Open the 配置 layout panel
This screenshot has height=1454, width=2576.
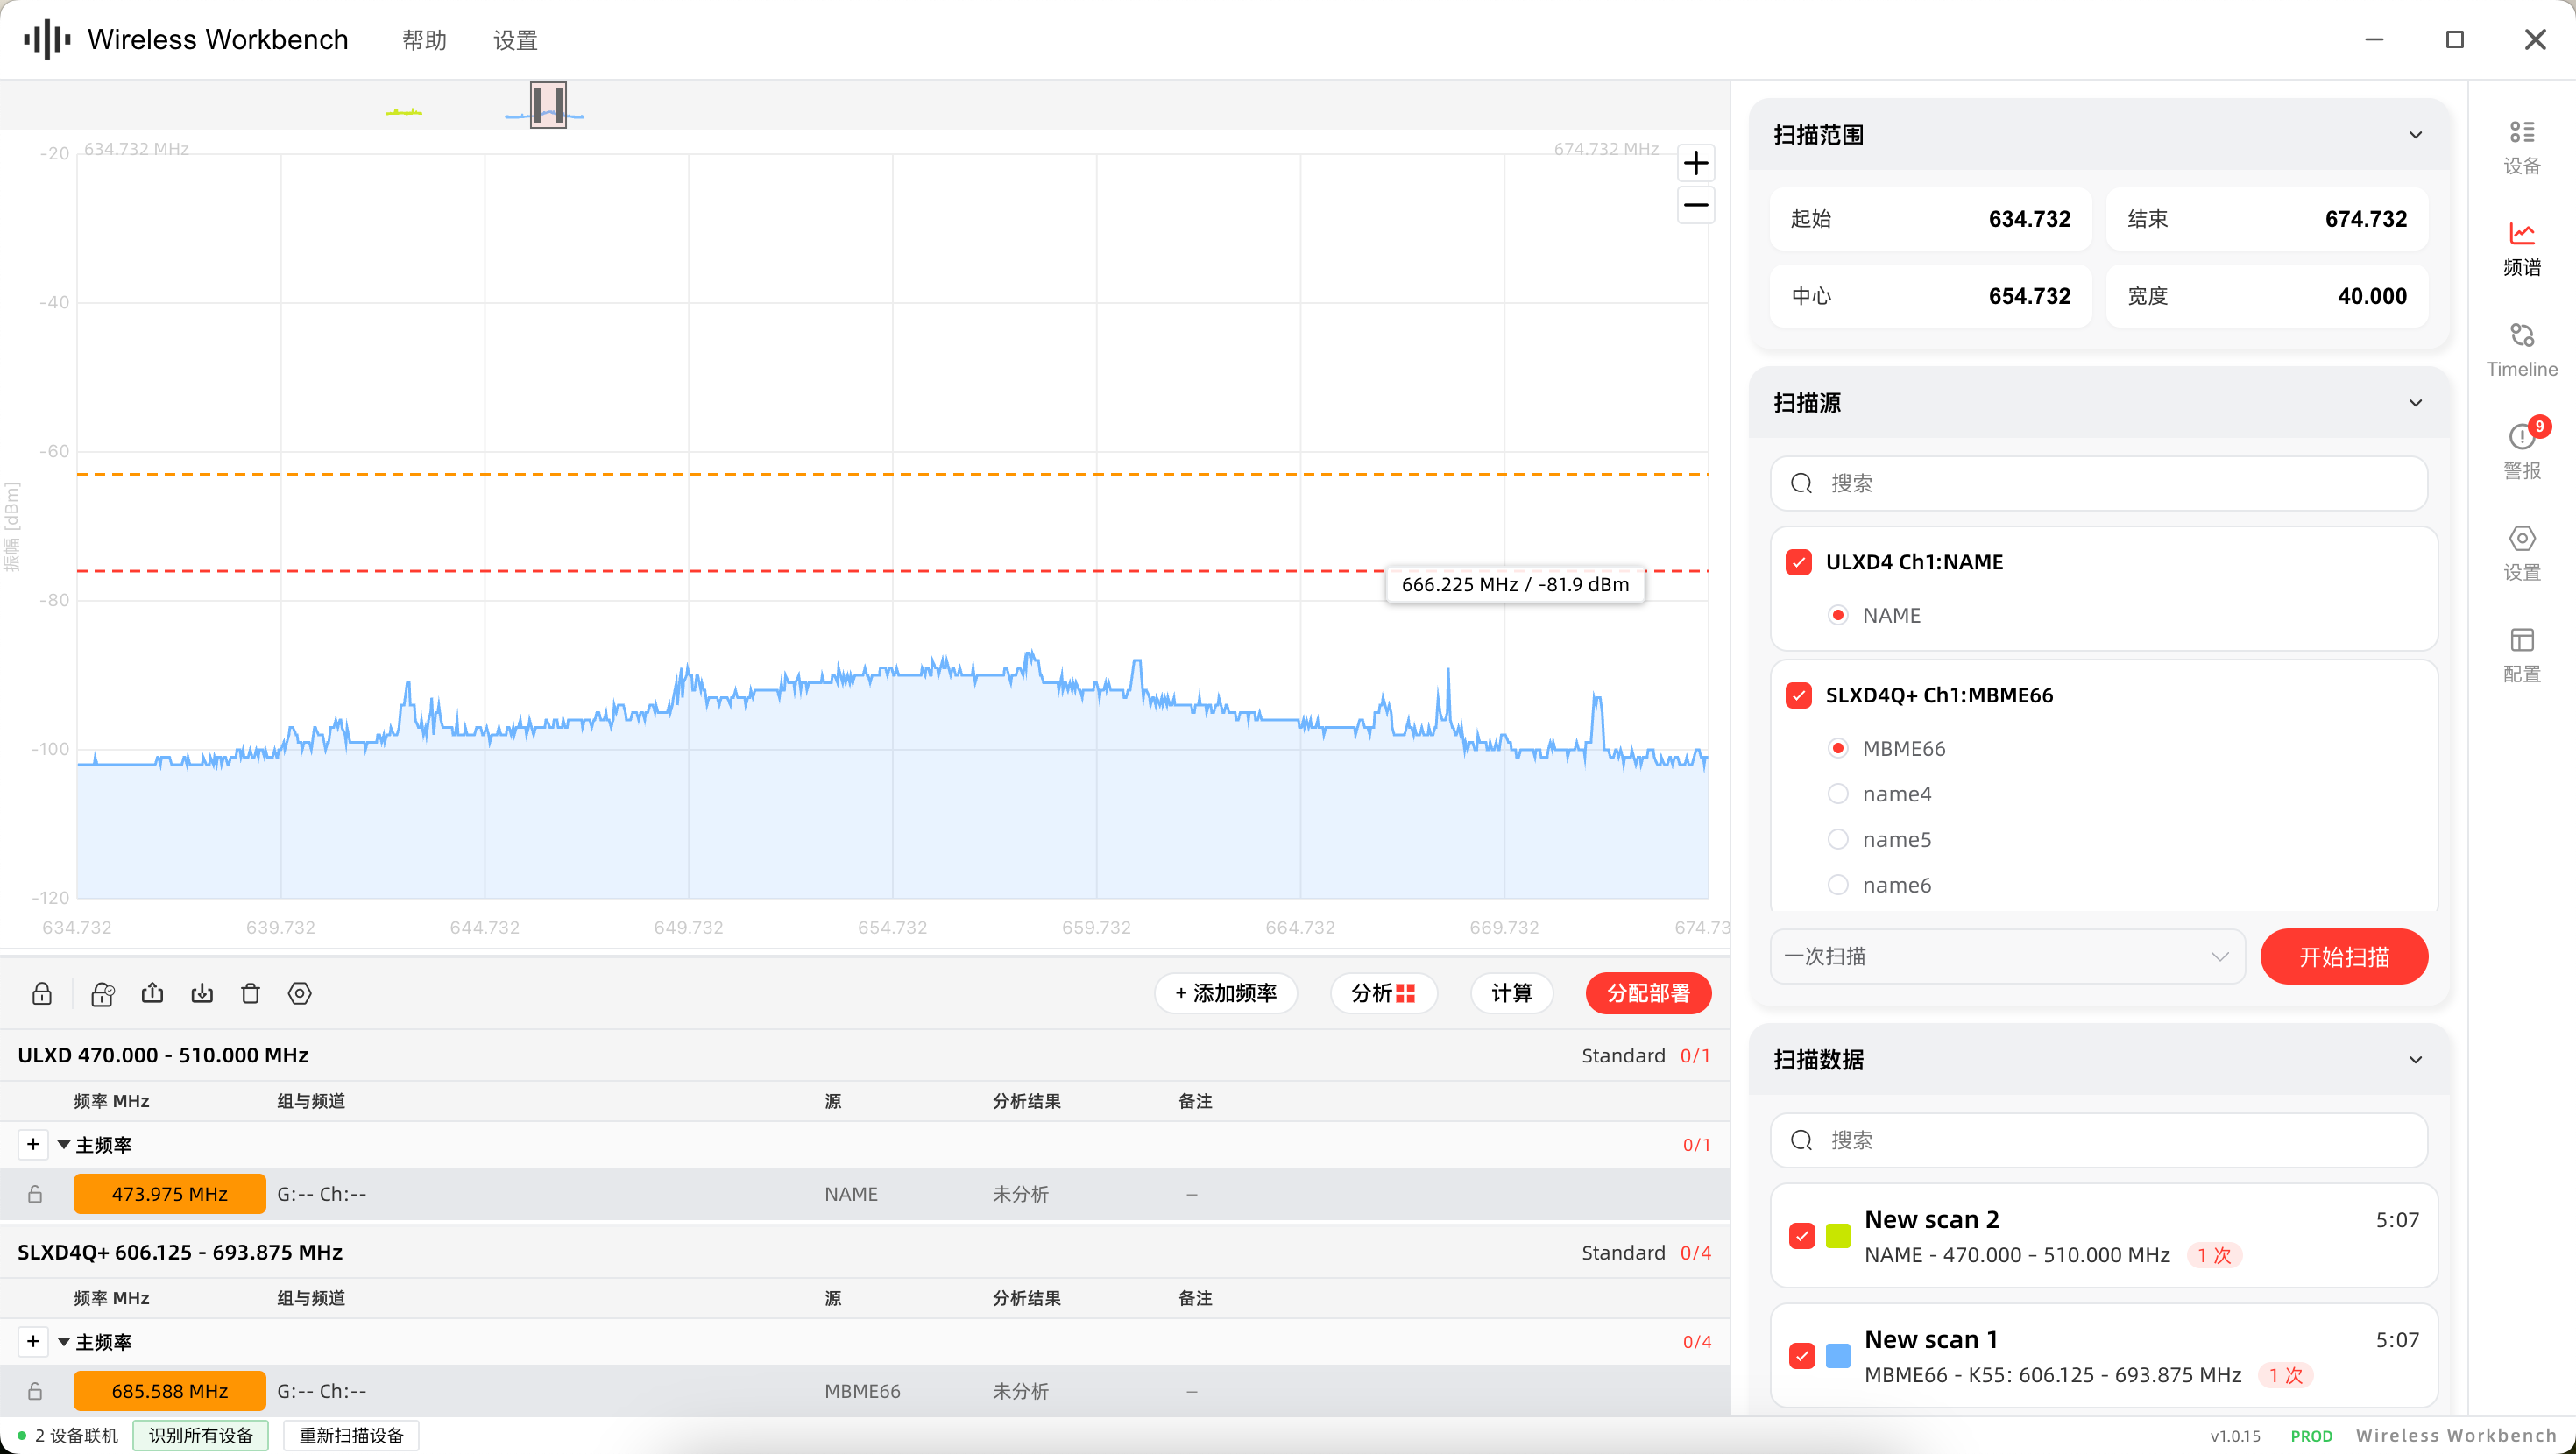point(2521,655)
